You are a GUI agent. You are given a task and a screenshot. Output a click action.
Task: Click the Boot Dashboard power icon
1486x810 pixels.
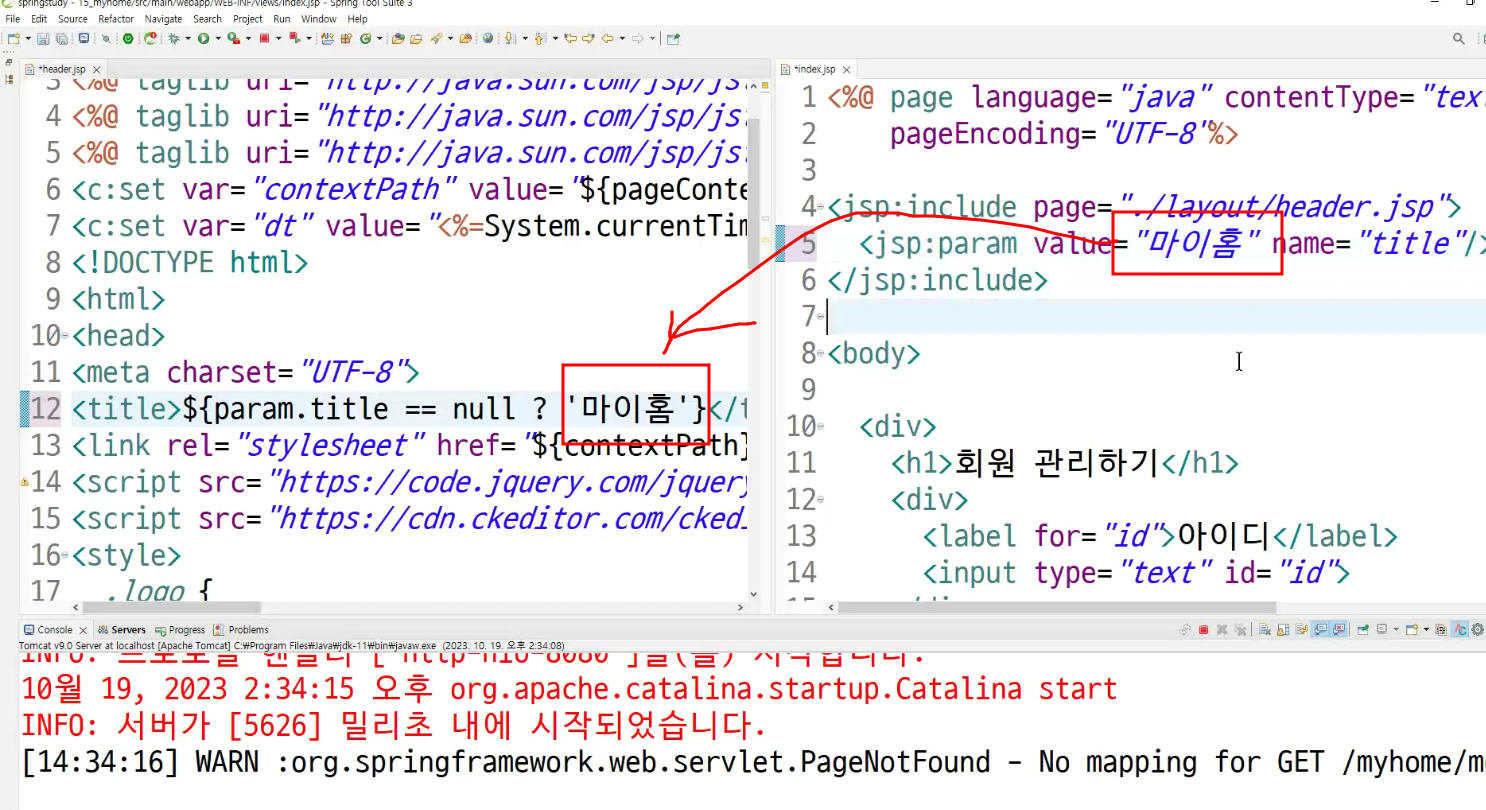(128, 39)
